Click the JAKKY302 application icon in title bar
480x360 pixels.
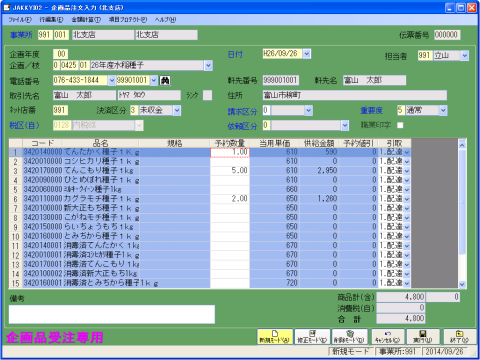coord(7,7)
